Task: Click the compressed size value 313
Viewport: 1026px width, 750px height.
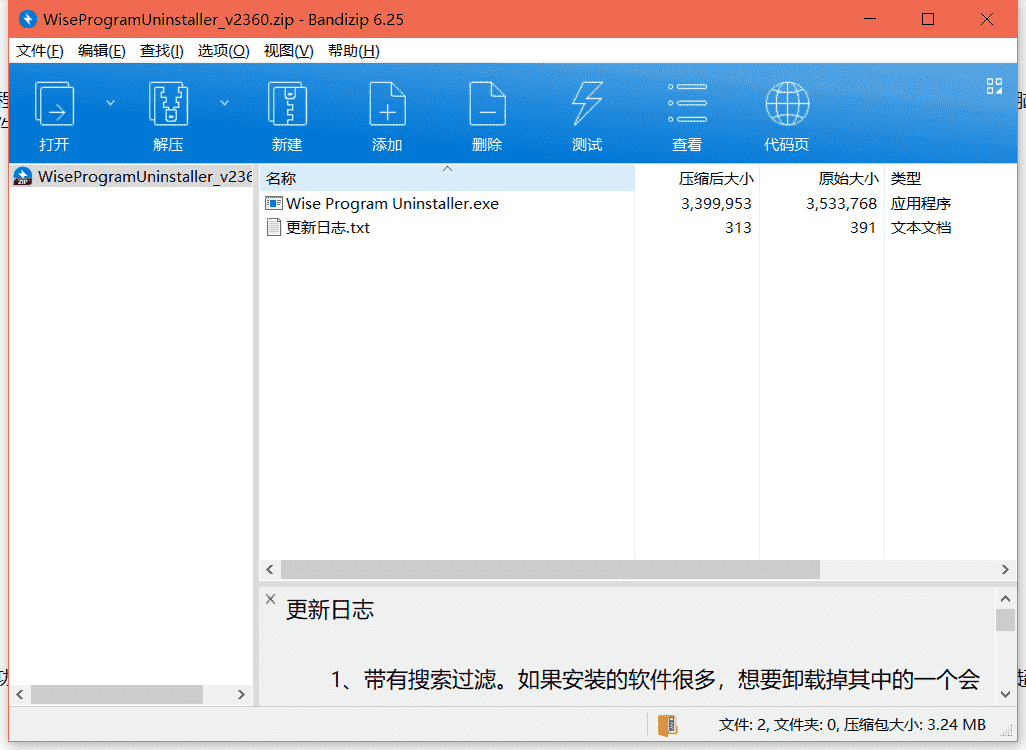Action: 738,227
